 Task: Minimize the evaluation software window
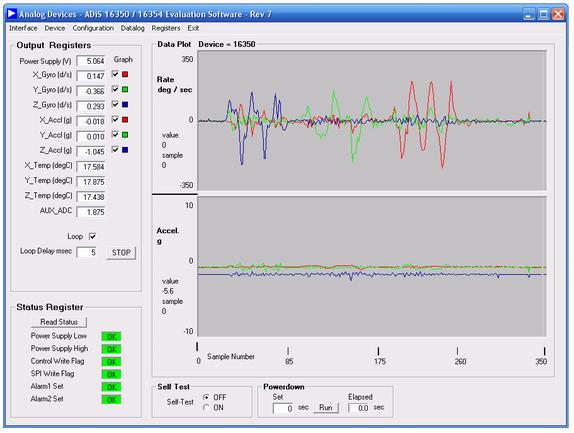pyautogui.click(x=528, y=14)
